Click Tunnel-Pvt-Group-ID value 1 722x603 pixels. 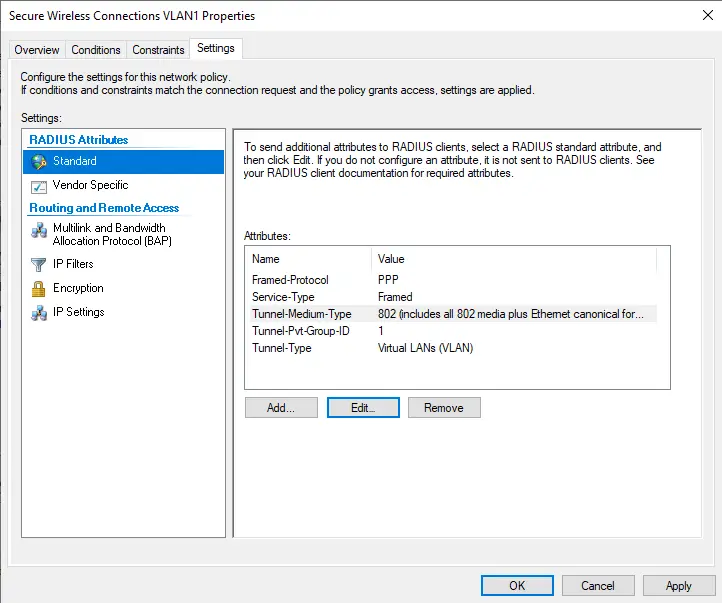(381, 331)
